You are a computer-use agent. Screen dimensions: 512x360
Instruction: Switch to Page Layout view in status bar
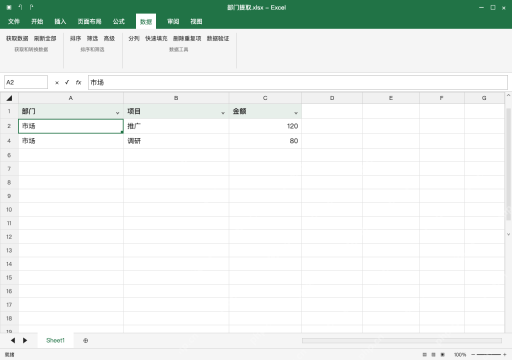tap(433, 355)
